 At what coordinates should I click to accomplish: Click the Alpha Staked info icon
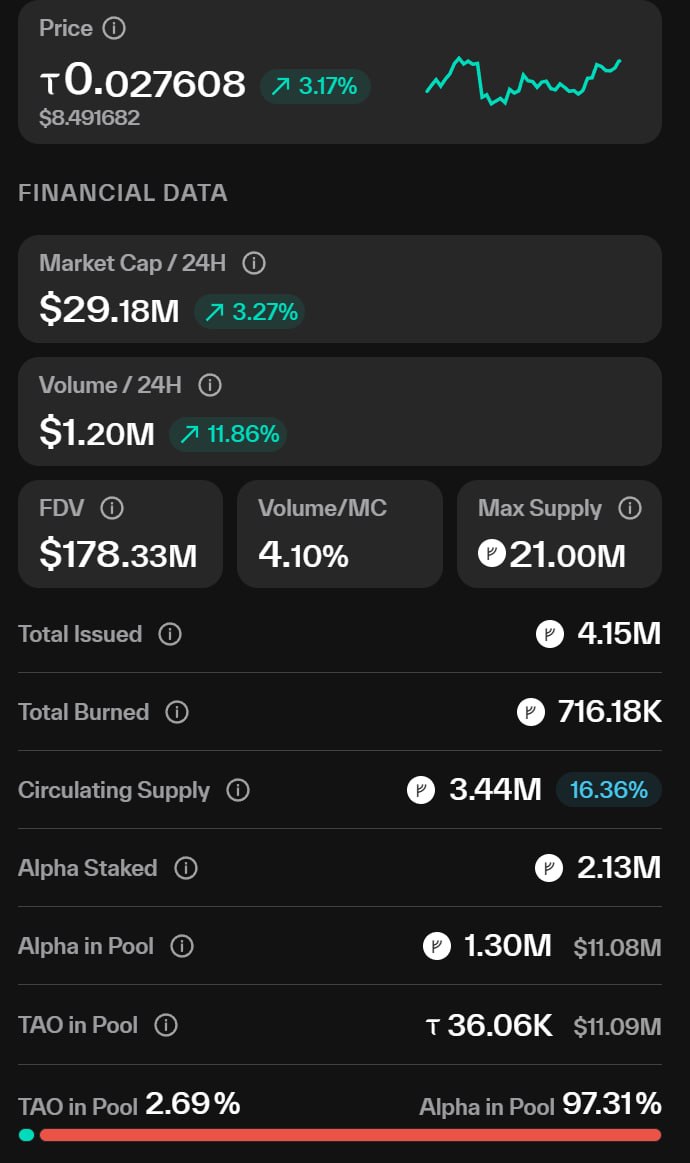tap(186, 868)
